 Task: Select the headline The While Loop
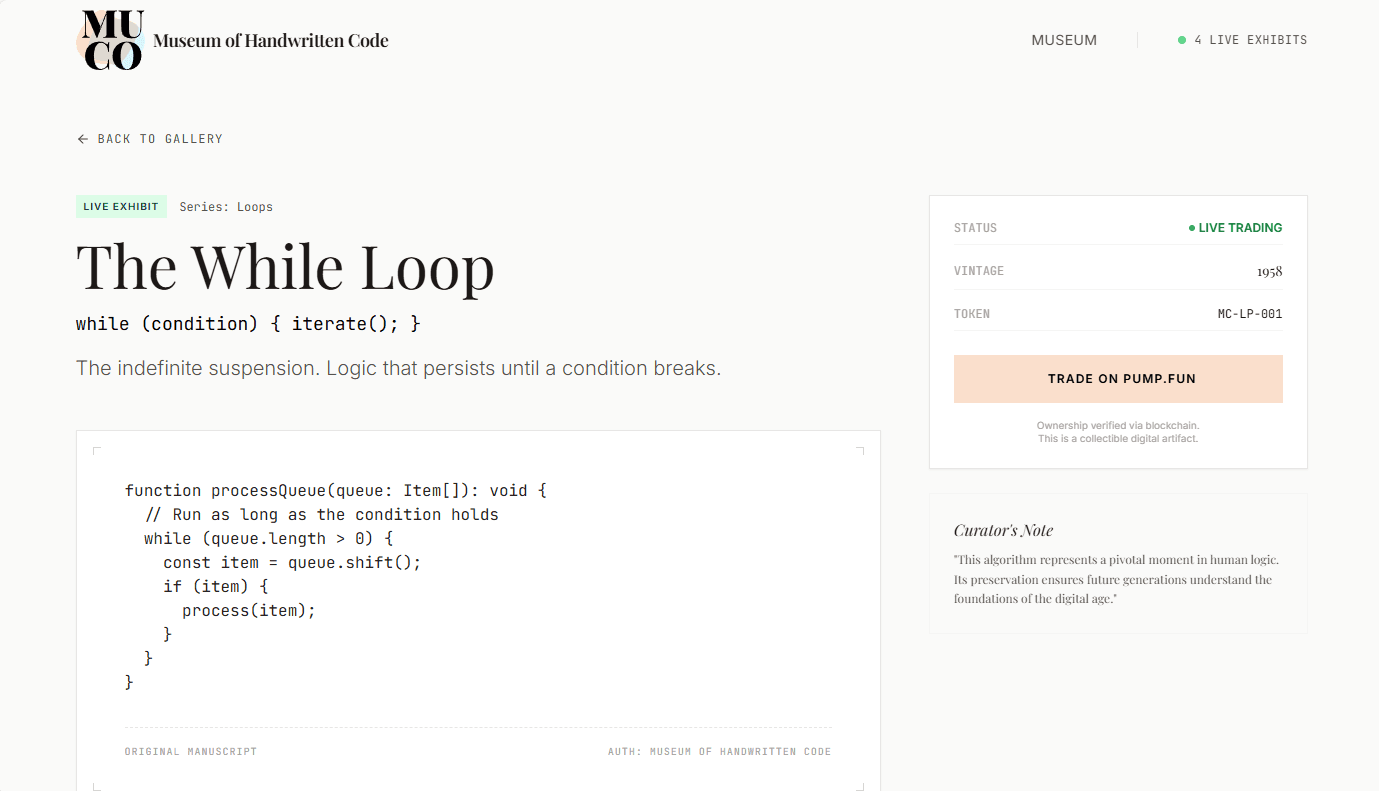[x=286, y=267]
